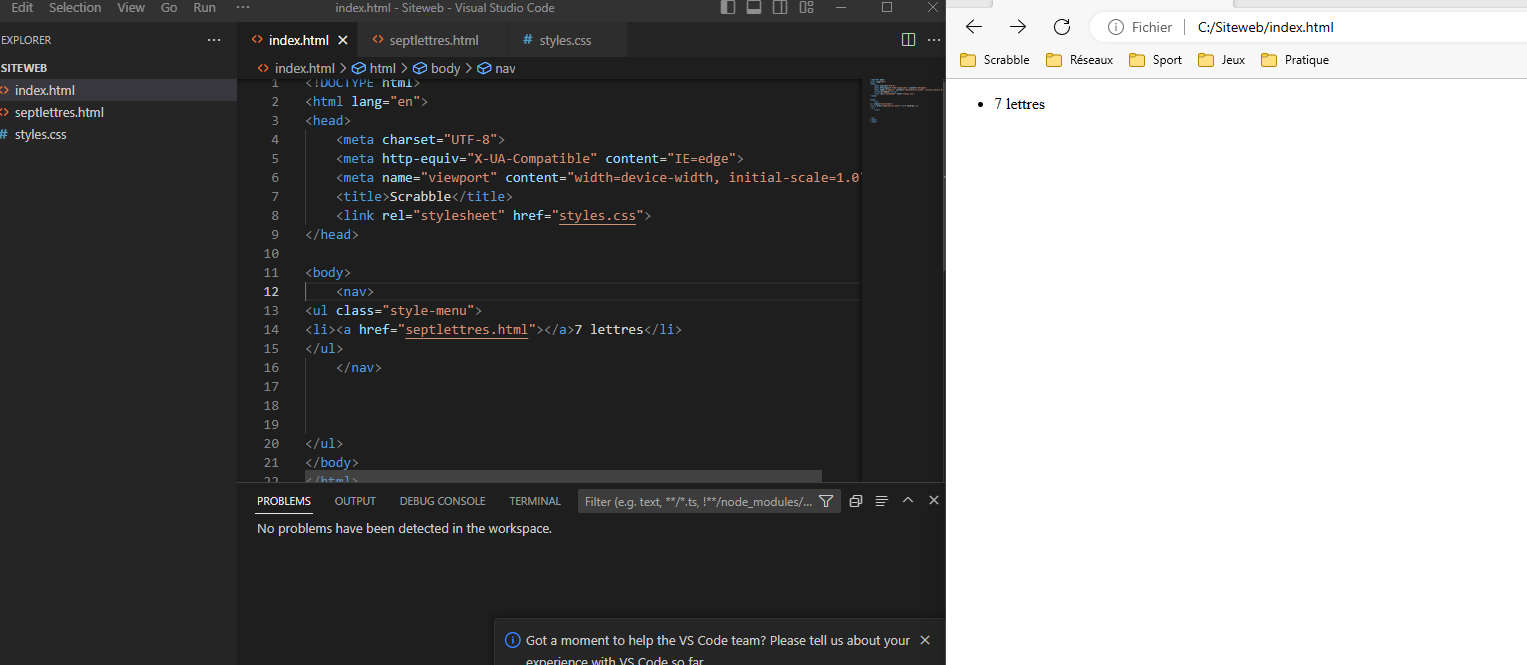Open the Customize Layout icon
This screenshot has width=1527, height=665.
807,8
